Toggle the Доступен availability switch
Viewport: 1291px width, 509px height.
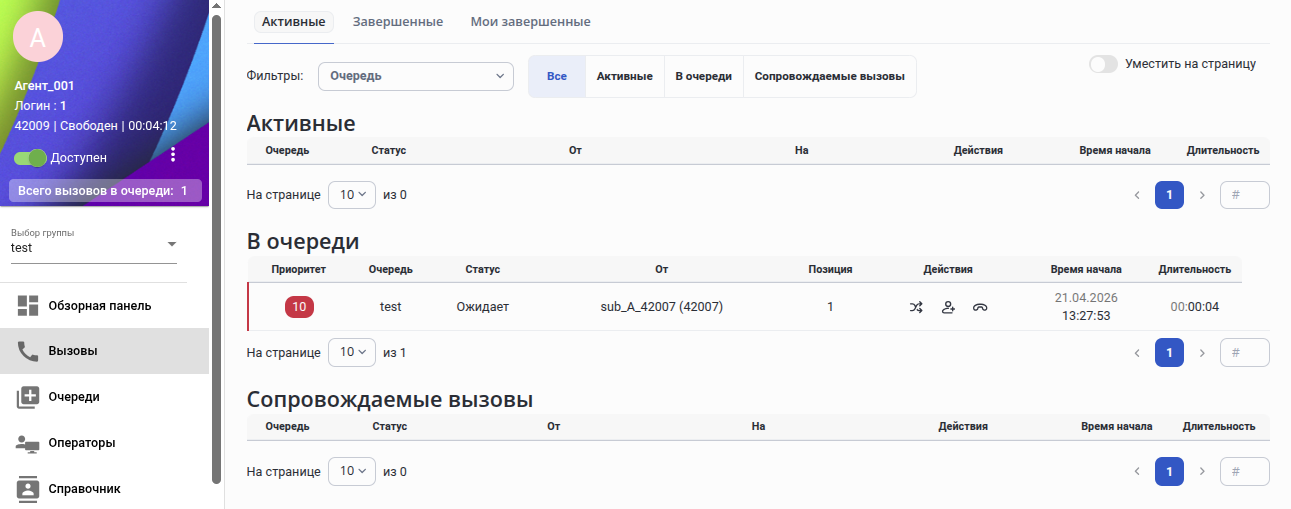point(30,158)
